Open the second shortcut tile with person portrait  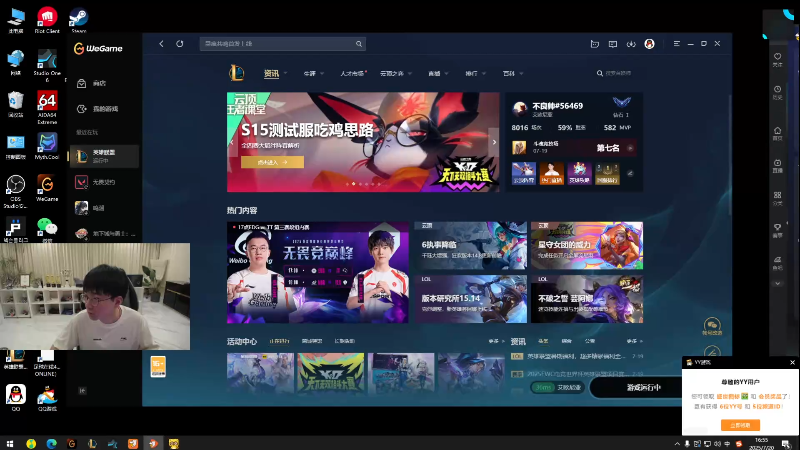point(552,173)
